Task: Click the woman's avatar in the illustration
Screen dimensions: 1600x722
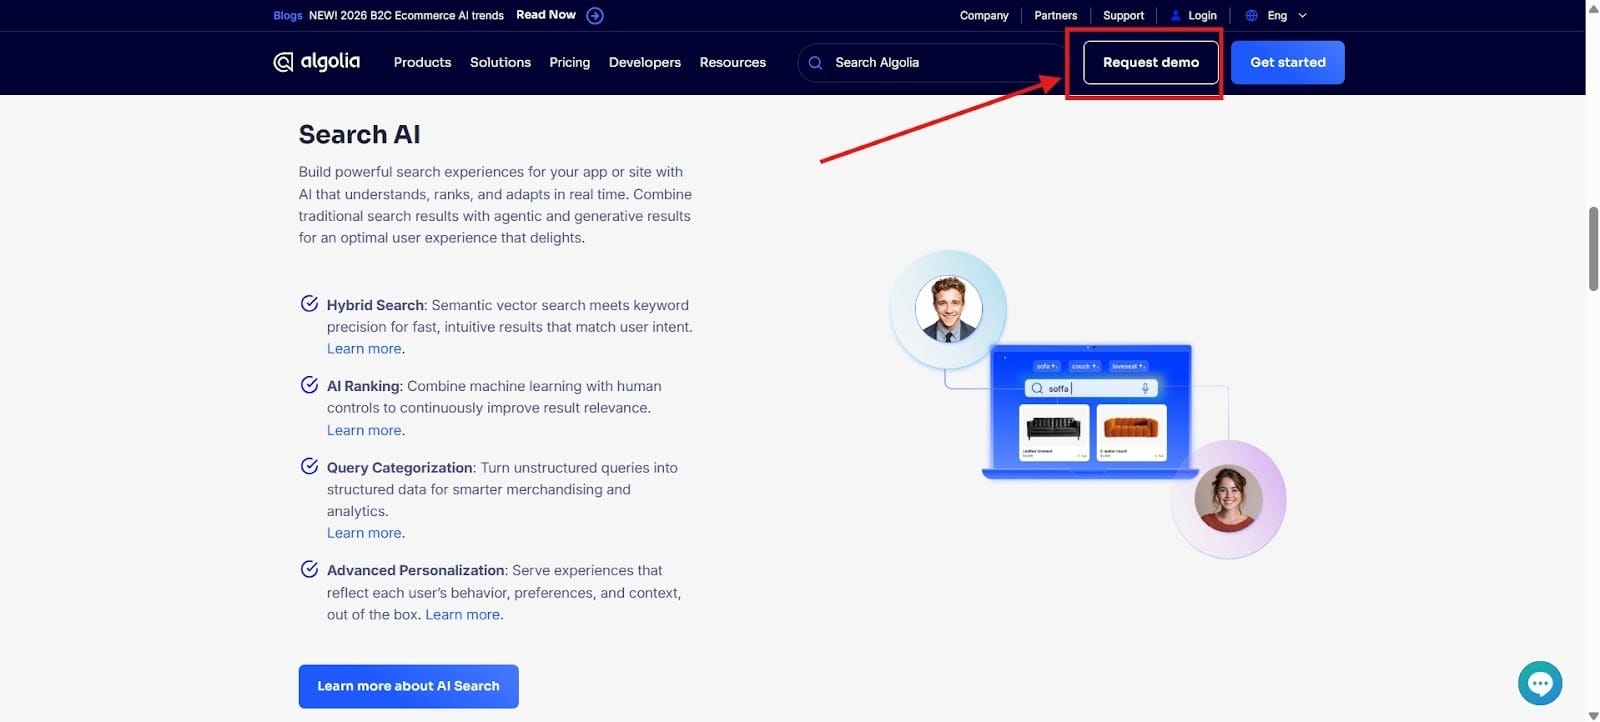Action: coord(1228,498)
